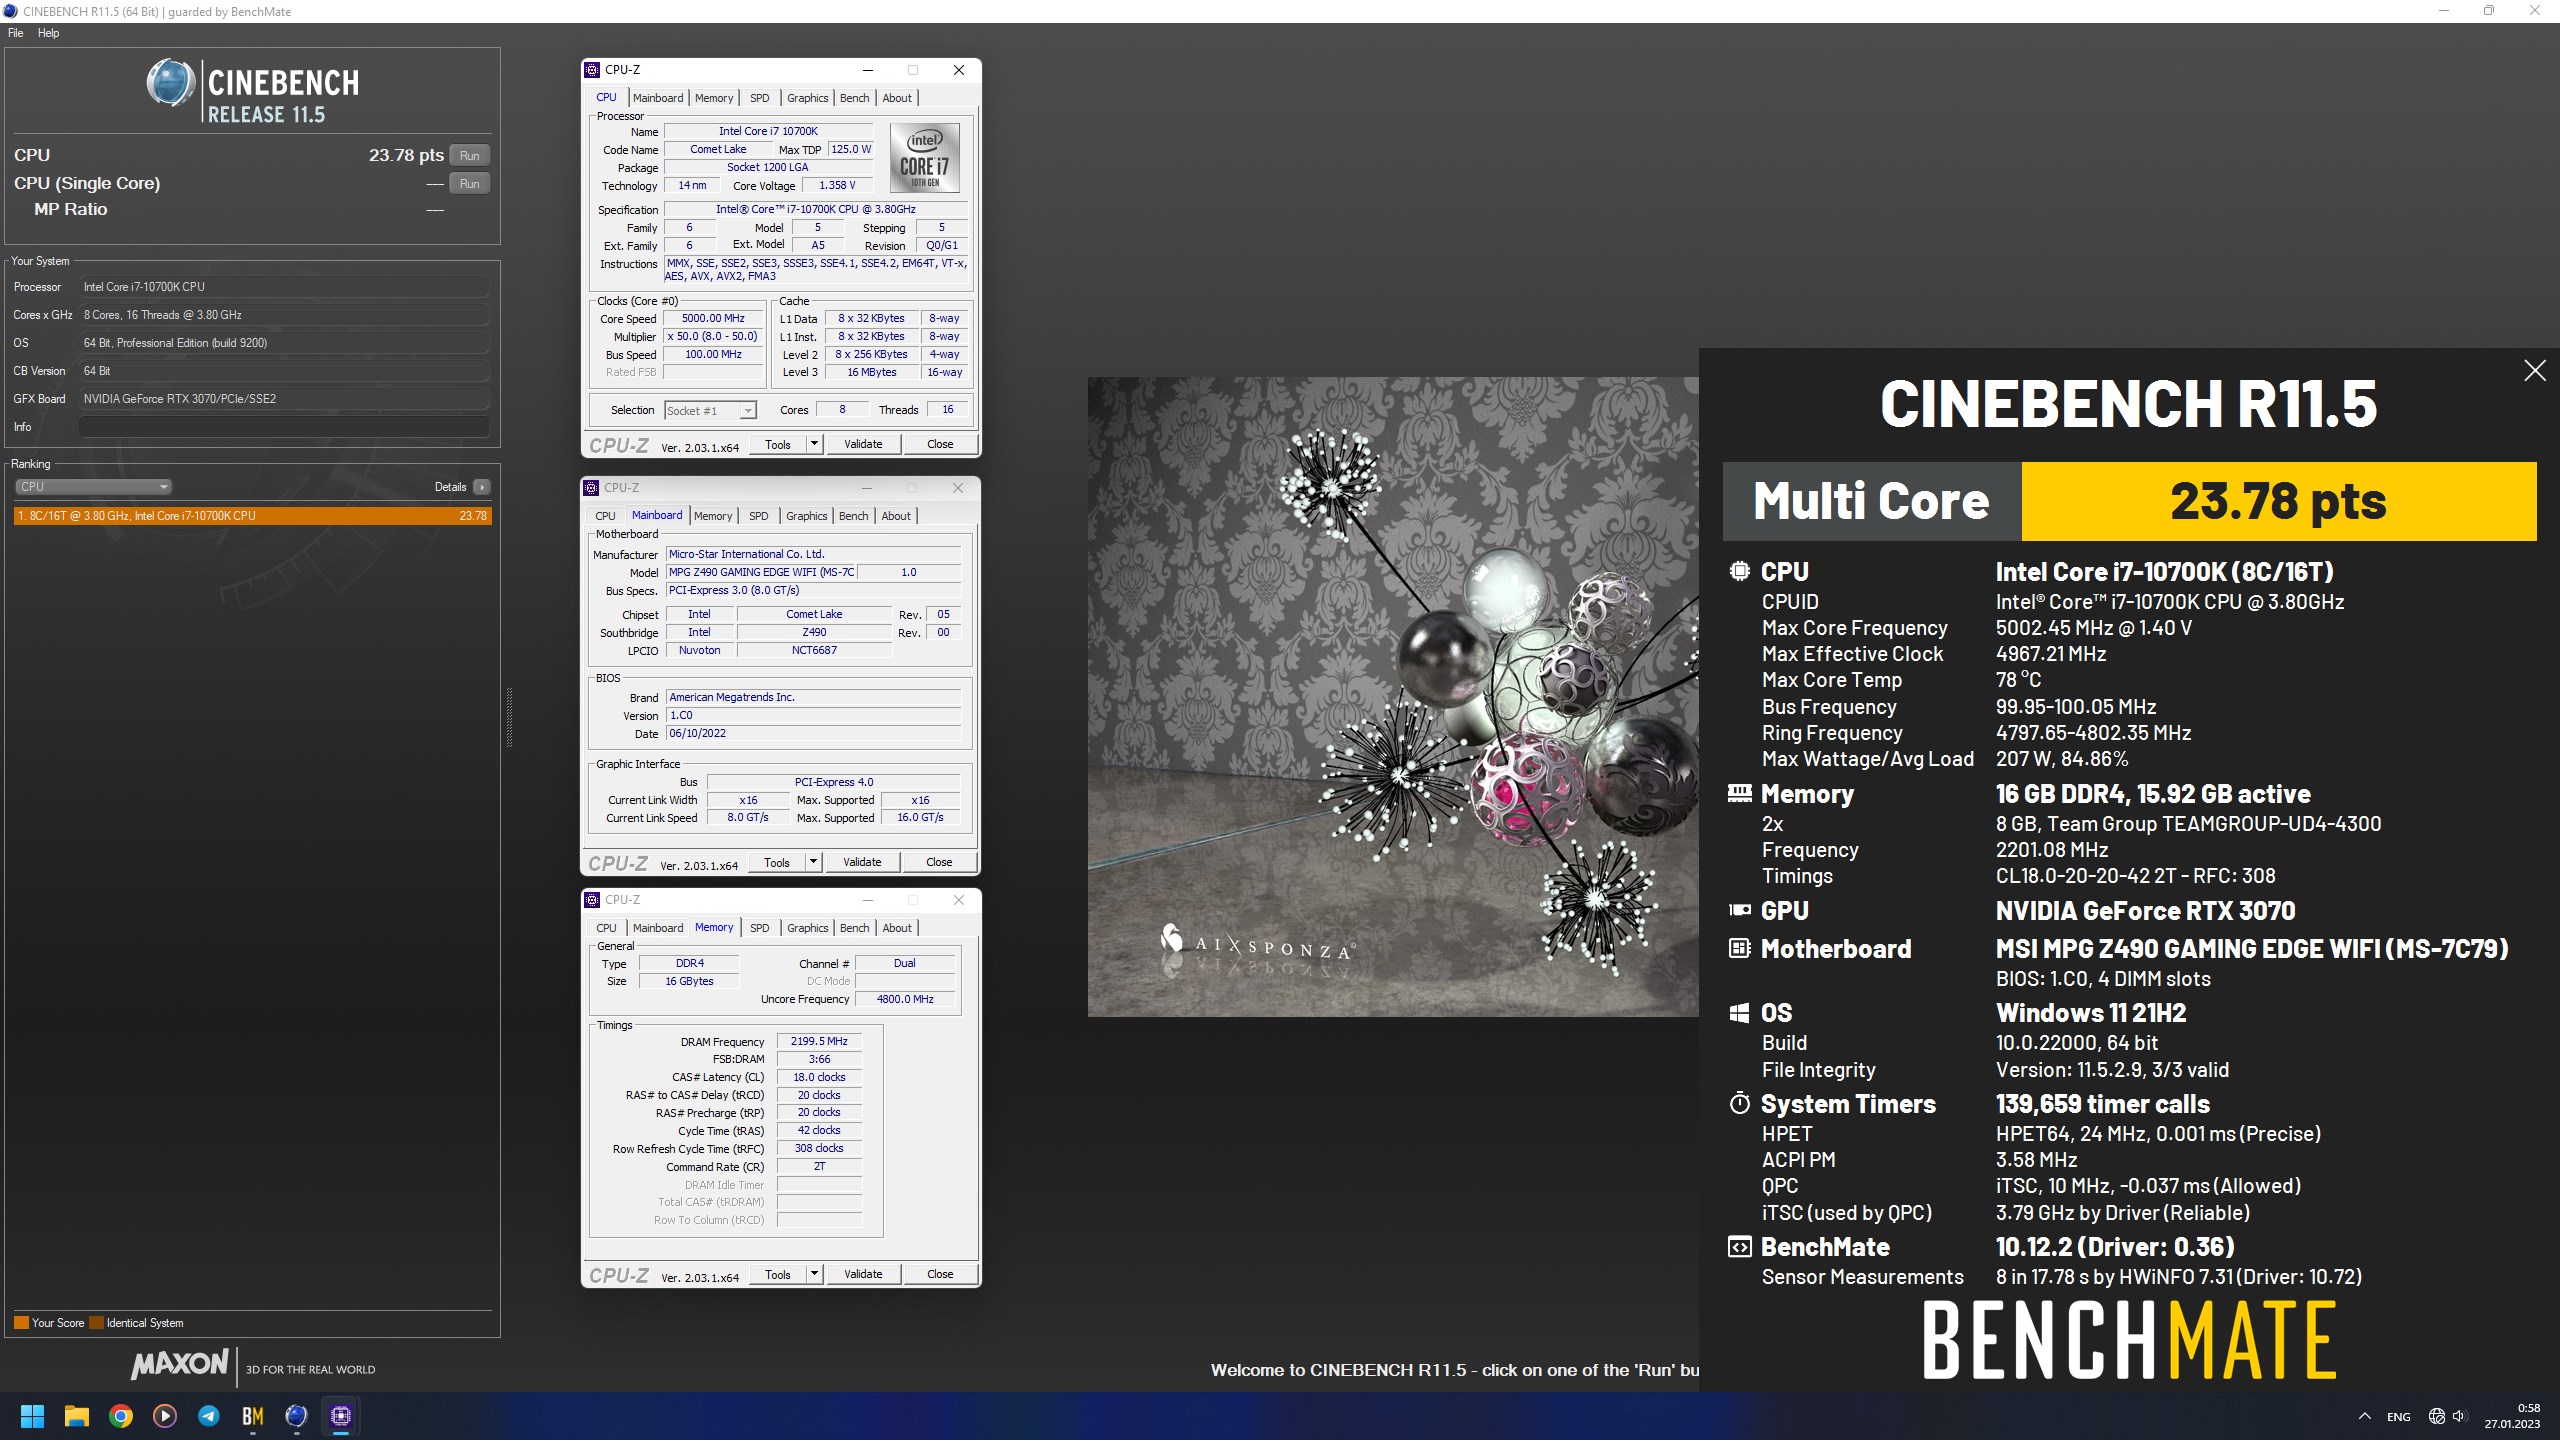The image size is (2560, 1440).
Task: Open BenchMate taskbar icon
Action: (x=253, y=1416)
